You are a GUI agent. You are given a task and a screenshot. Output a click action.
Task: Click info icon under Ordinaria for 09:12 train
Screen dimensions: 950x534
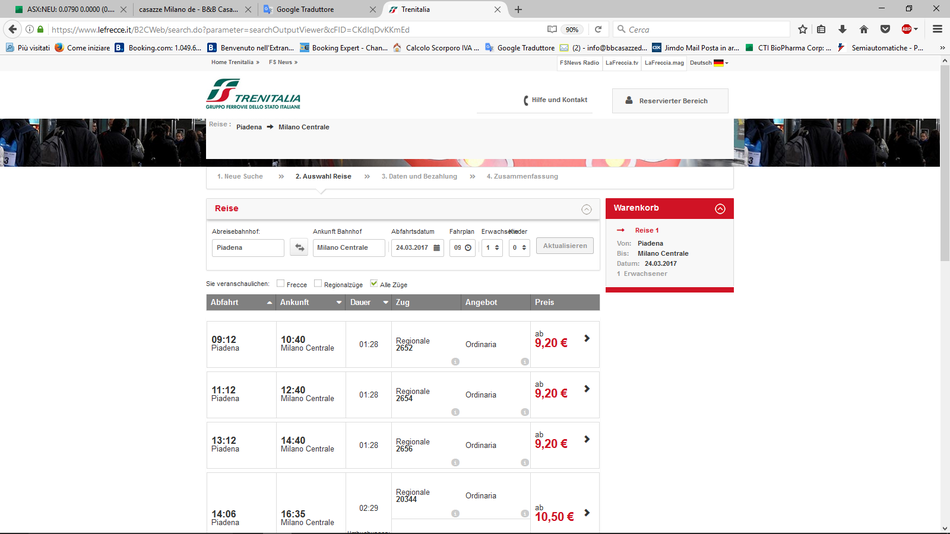(x=525, y=362)
